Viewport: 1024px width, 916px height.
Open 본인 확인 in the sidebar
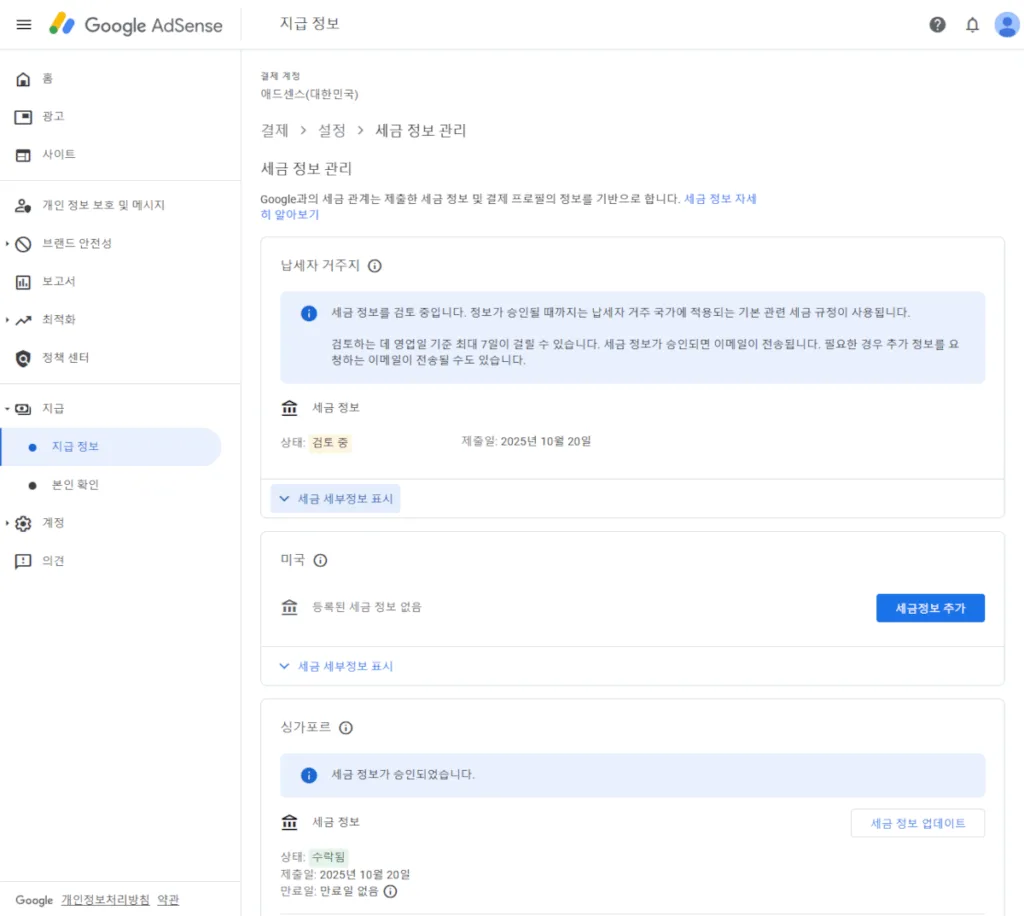pos(75,485)
